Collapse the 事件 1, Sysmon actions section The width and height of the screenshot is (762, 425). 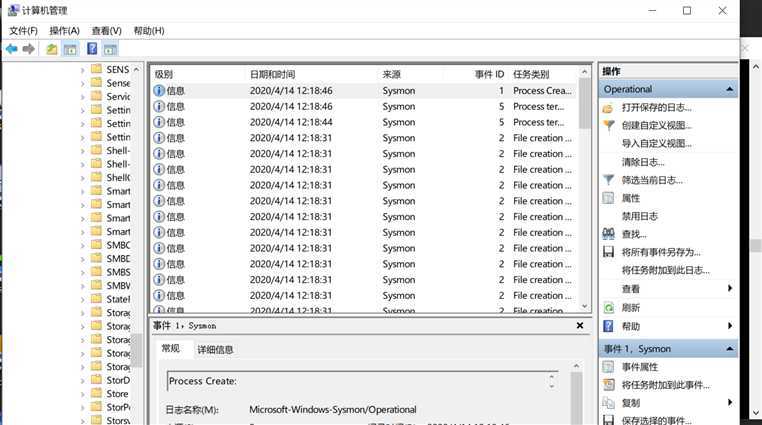pyautogui.click(x=729, y=349)
